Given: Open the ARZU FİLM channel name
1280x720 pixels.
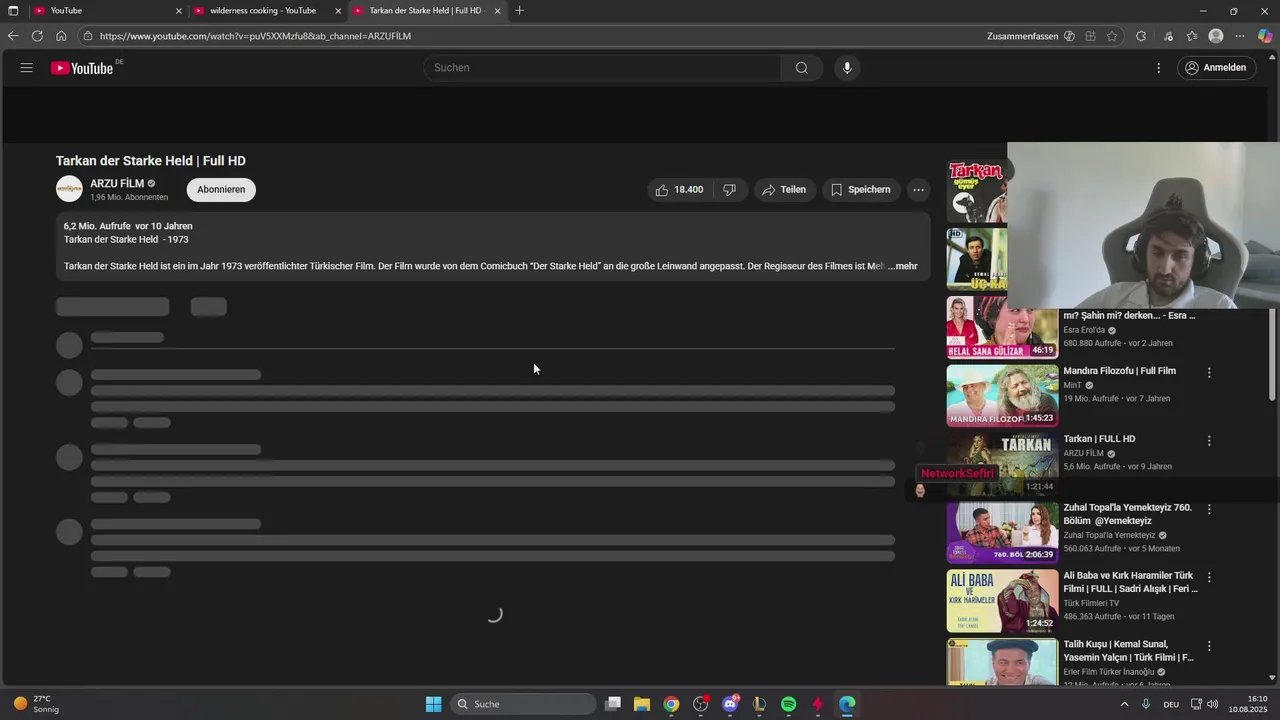Looking at the screenshot, I should tap(117, 184).
